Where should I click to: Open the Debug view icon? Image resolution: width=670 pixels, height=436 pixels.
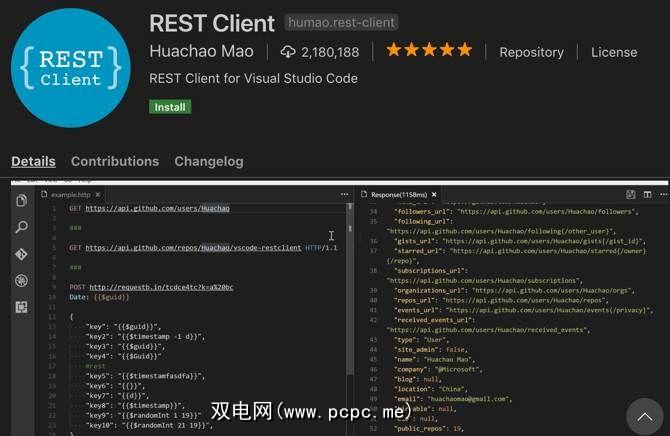[x=20, y=281]
